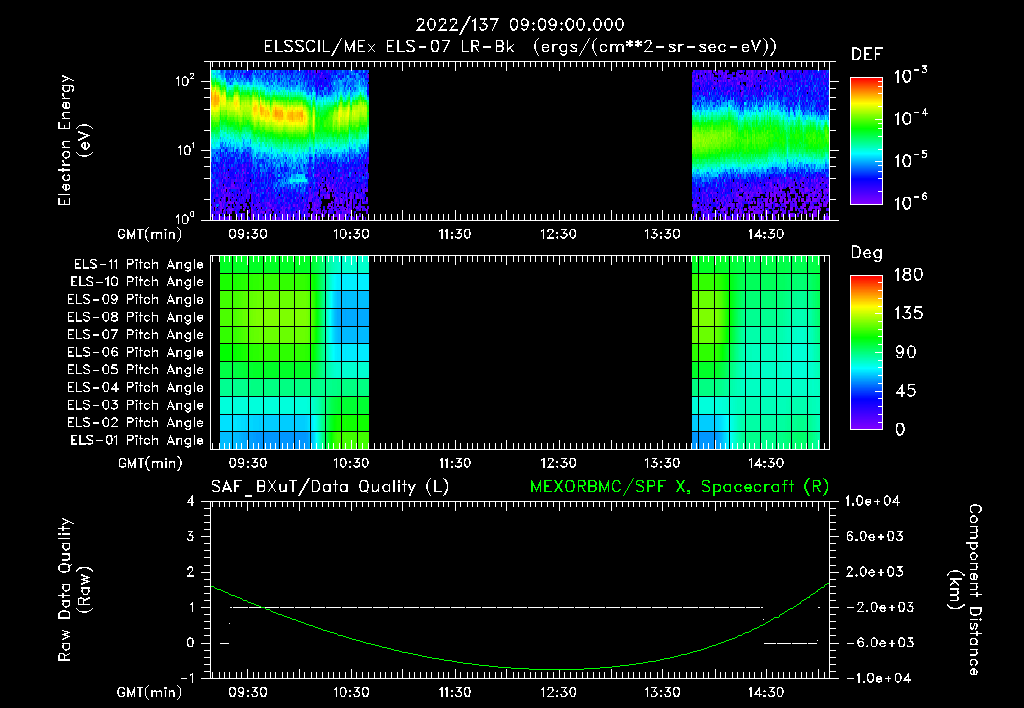Click the DEF color bar legend
The image size is (1024, 708).
[866, 140]
